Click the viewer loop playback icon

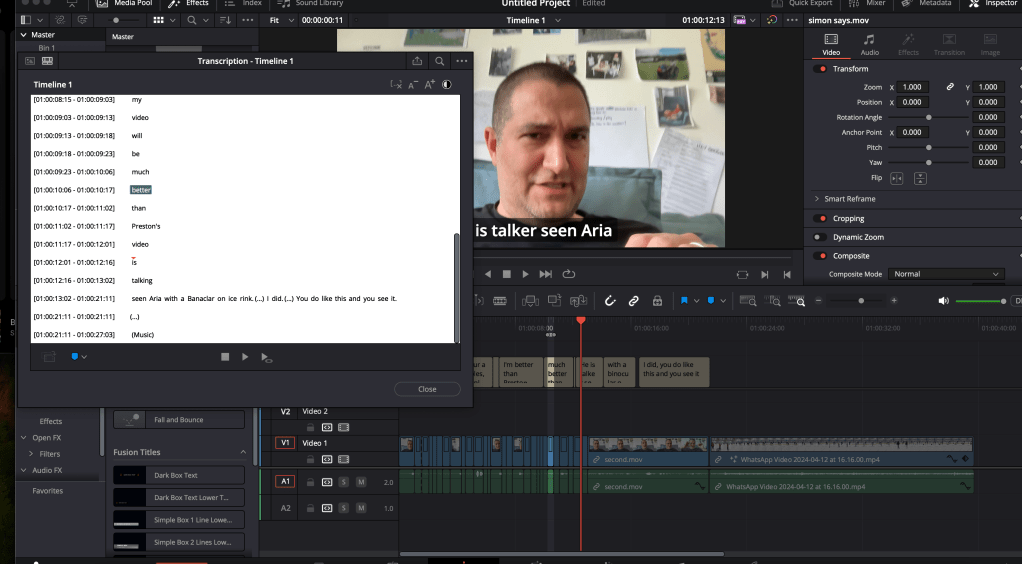click(x=568, y=274)
